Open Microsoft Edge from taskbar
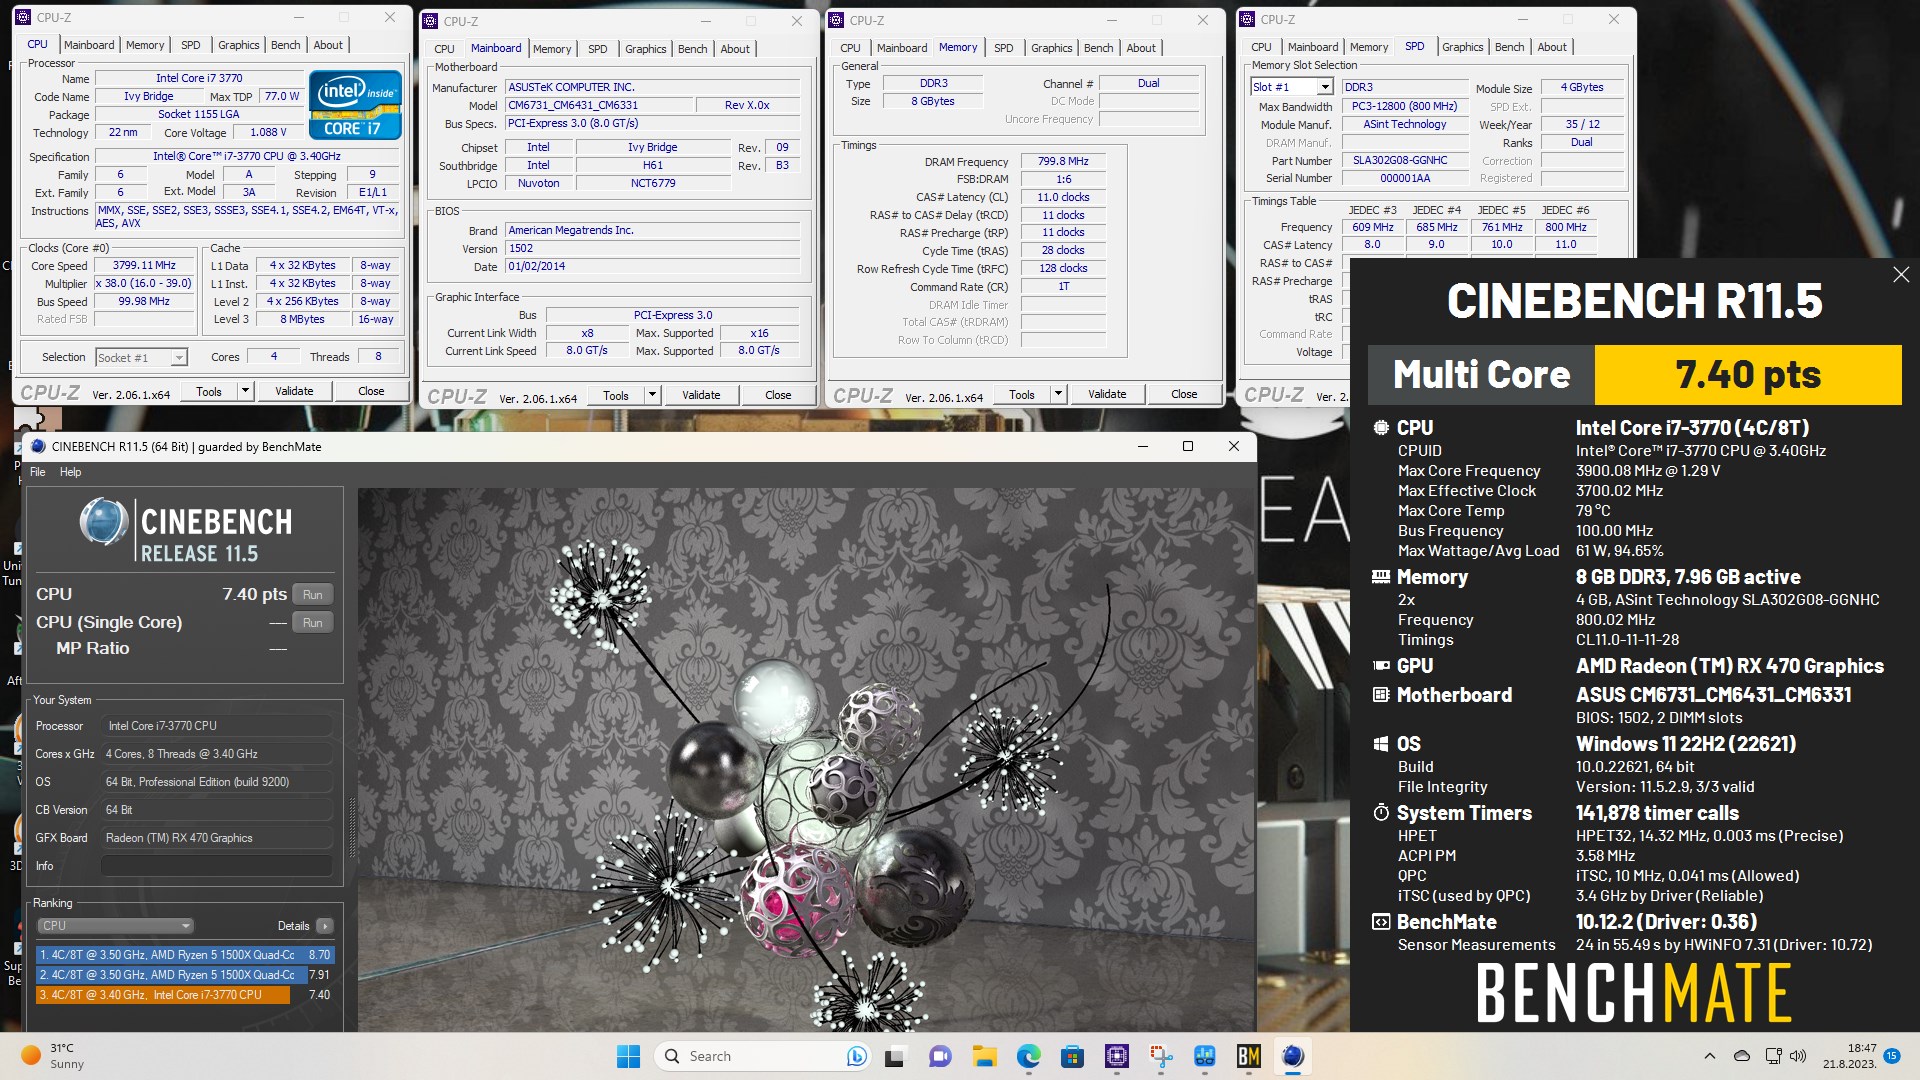This screenshot has width=1920, height=1080. (x=1028, y=1056)
